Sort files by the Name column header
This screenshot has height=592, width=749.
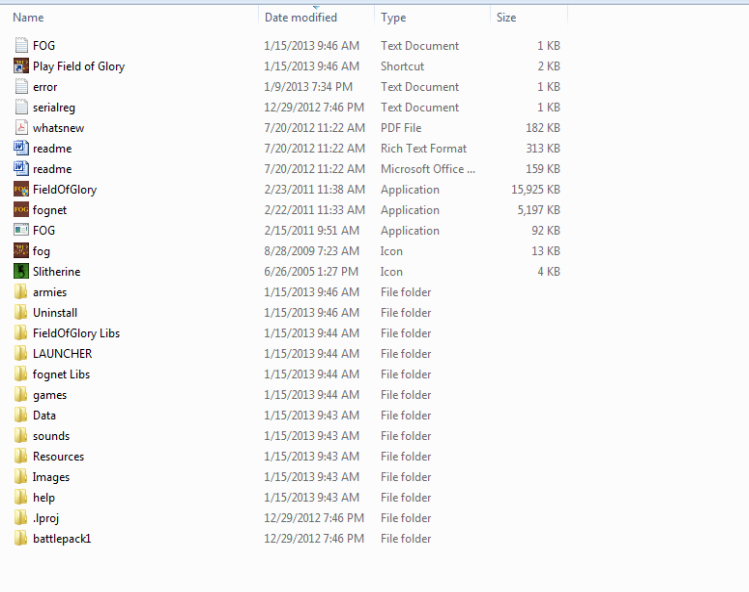click(x=28, y=17)
